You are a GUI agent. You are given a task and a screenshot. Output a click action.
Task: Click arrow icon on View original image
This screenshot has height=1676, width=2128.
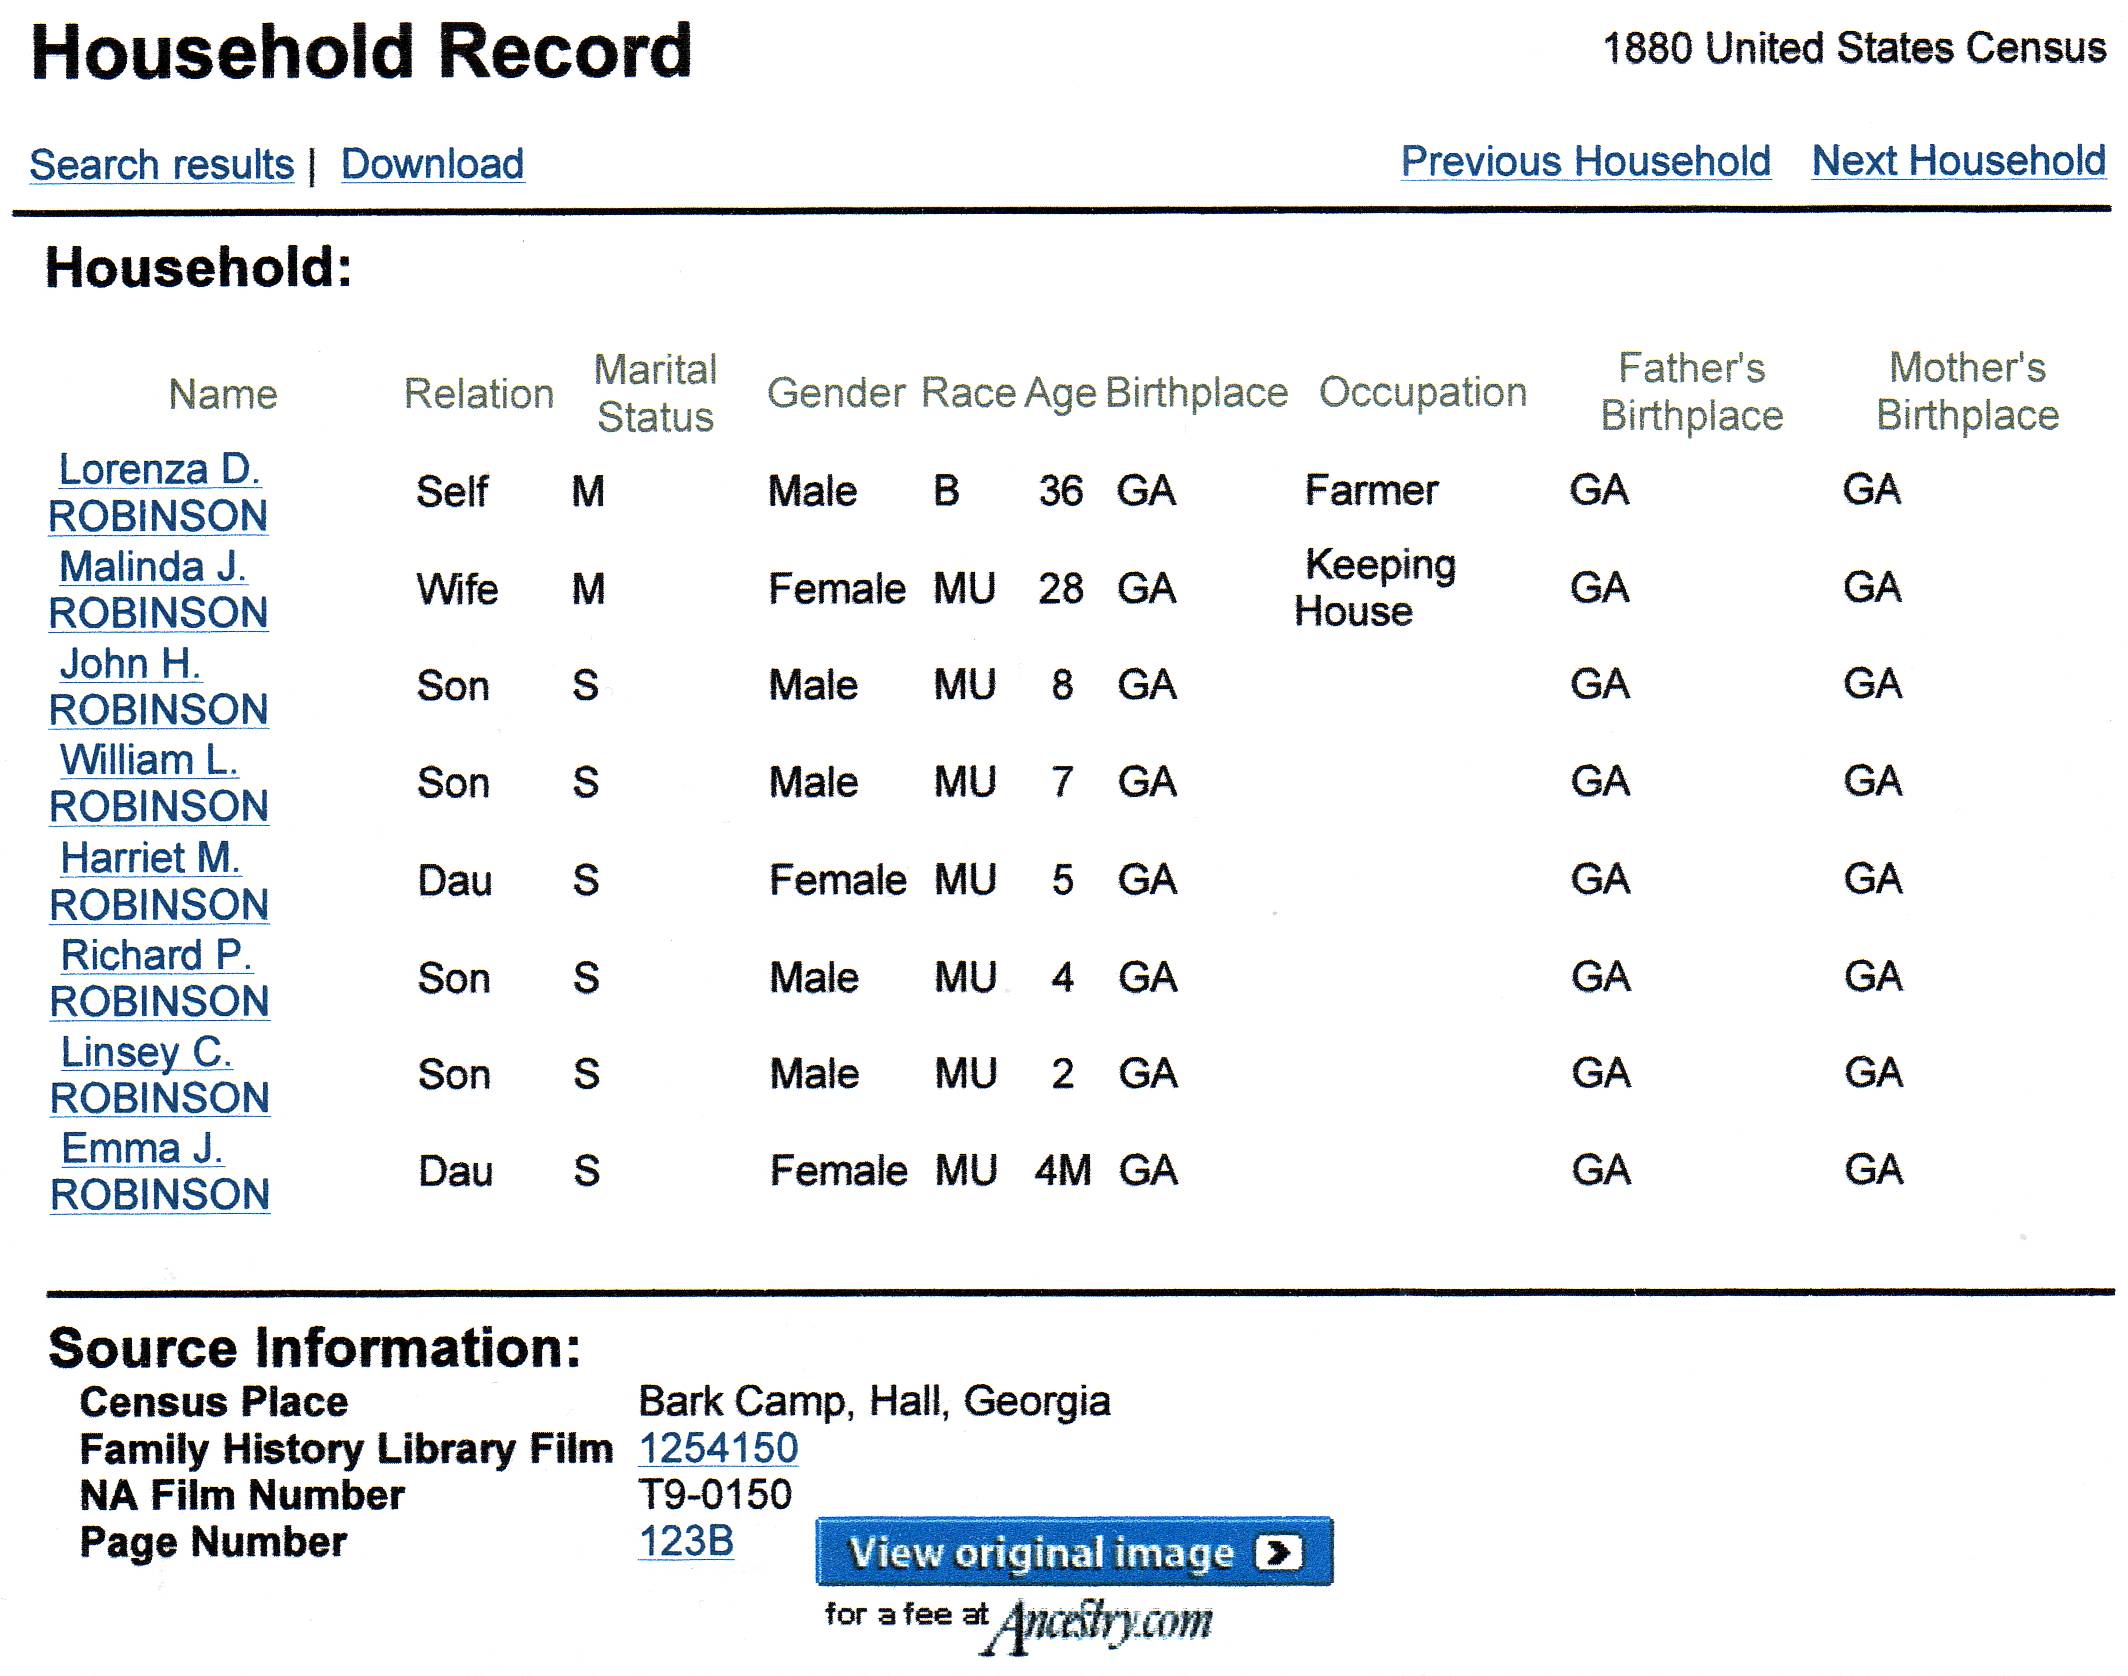coord(1280,1553)
